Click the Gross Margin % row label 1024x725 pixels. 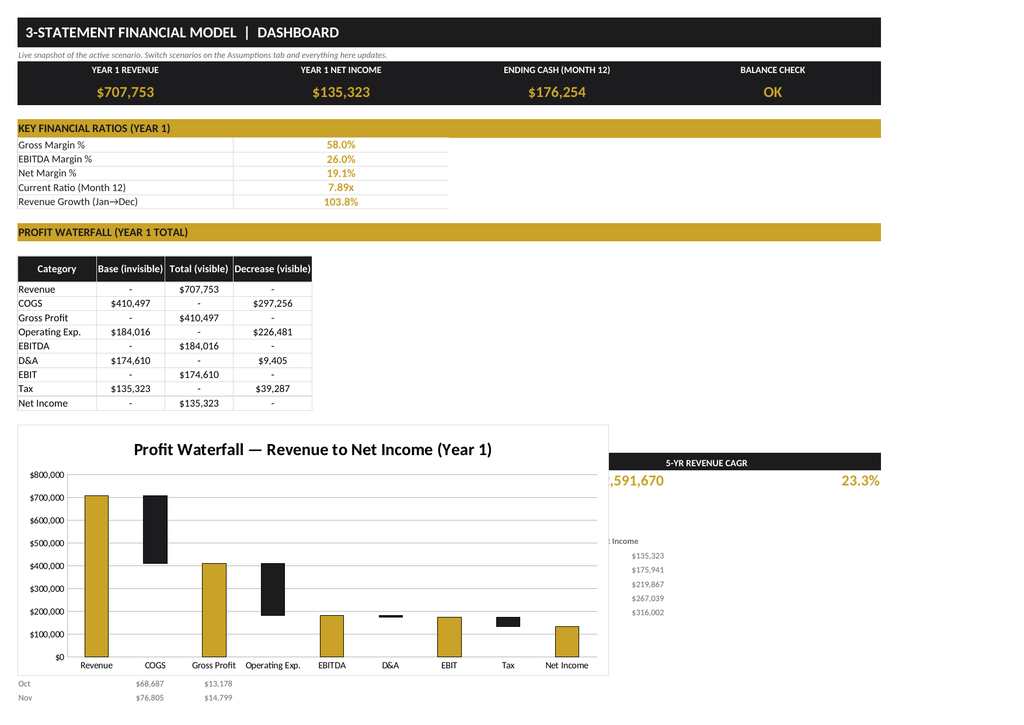coord(52,145)
